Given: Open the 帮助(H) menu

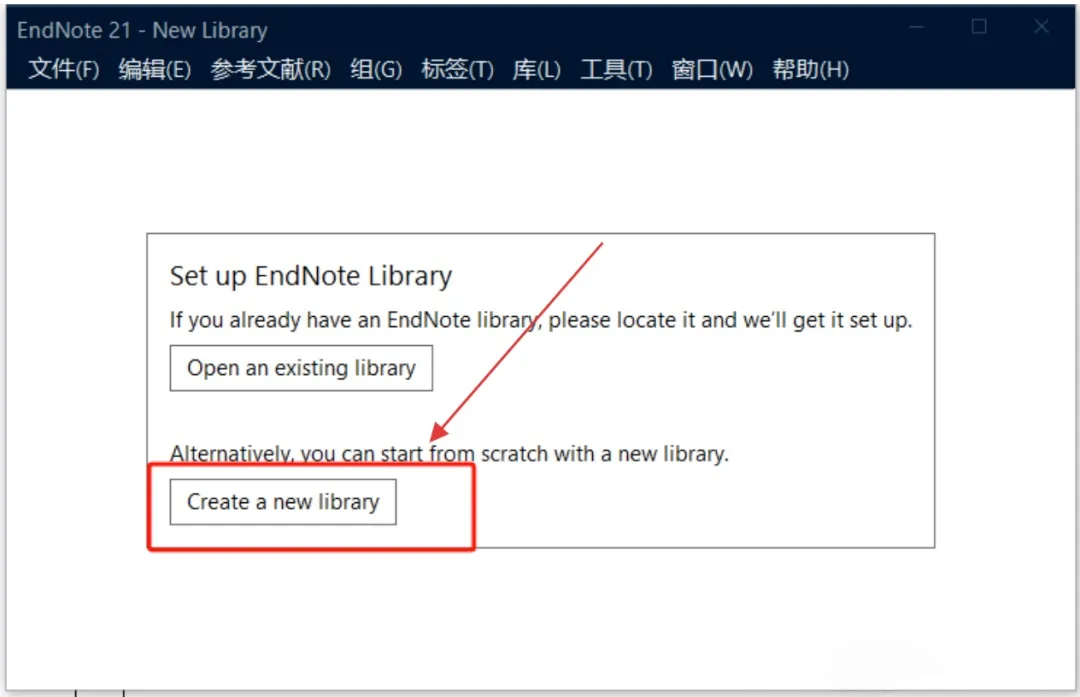Looking at the screenshot, I should [x=810, y=70].
